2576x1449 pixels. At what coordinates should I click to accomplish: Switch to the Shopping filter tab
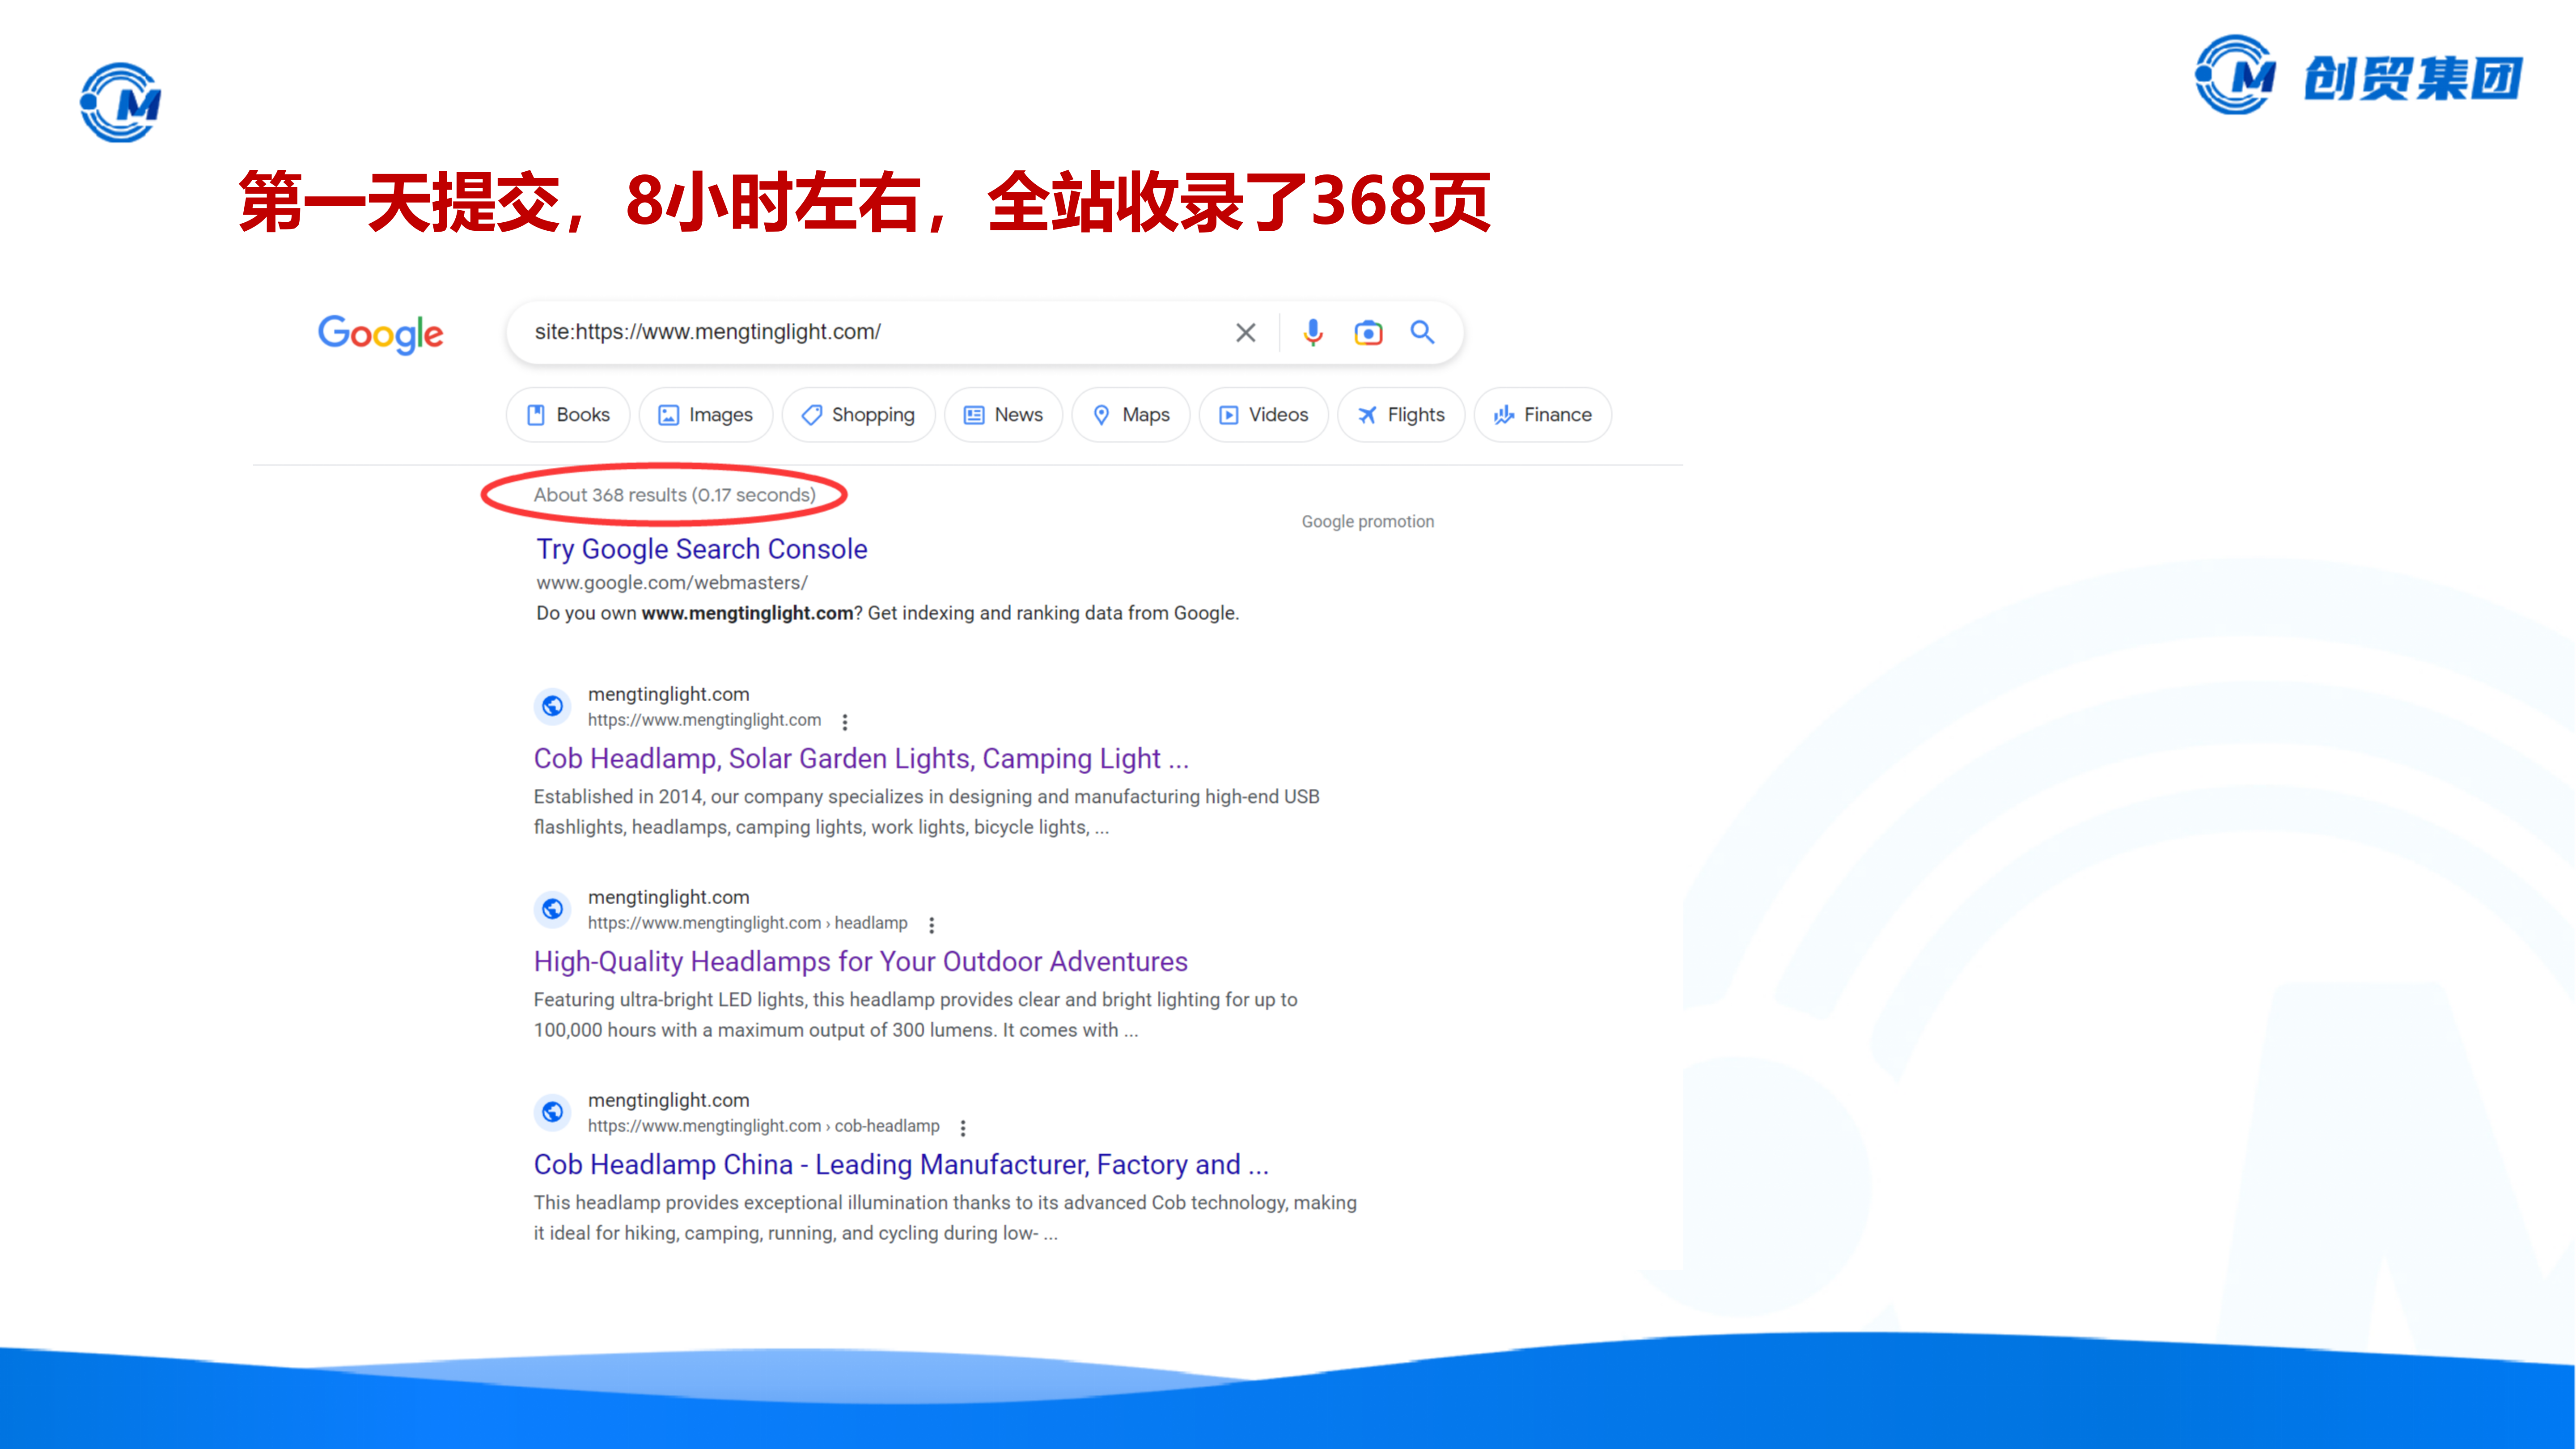point(858,415)
